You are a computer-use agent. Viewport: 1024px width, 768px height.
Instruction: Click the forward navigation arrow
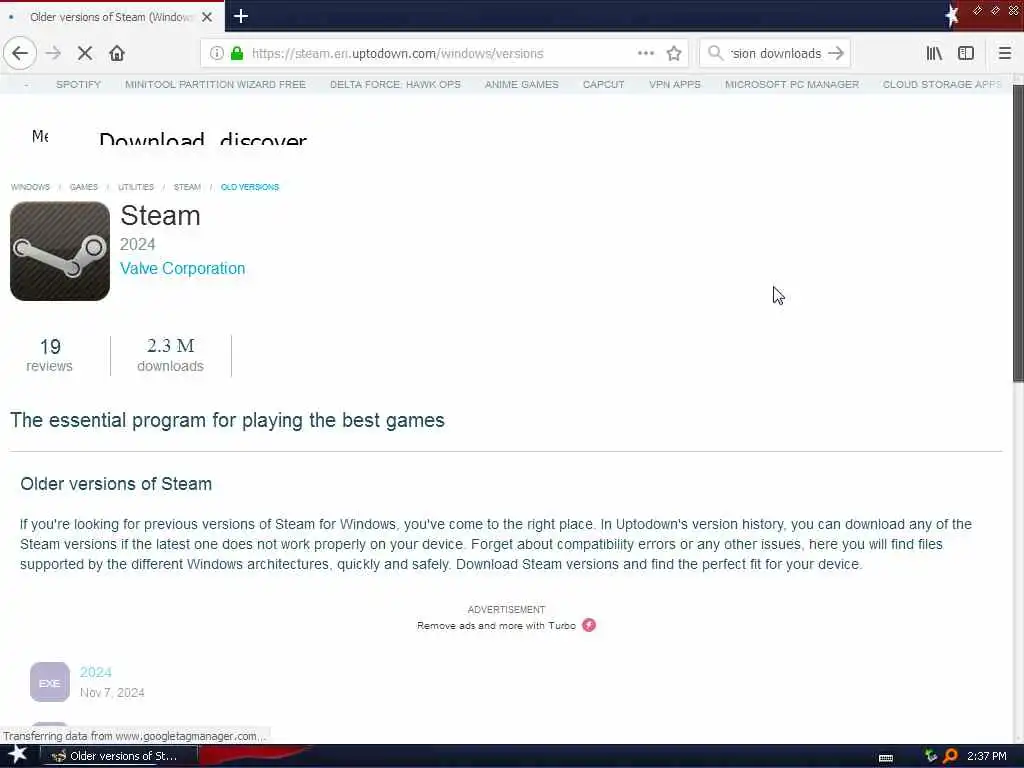(x=54, y=54)
